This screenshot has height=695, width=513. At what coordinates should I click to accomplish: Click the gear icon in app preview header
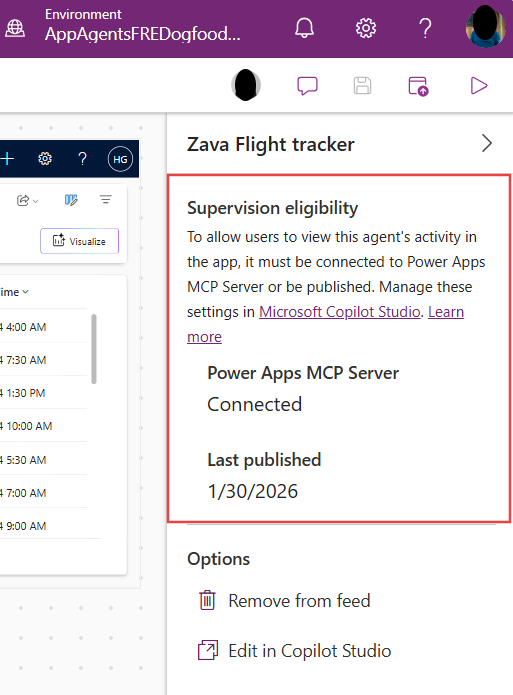click(x=45, y=159)
